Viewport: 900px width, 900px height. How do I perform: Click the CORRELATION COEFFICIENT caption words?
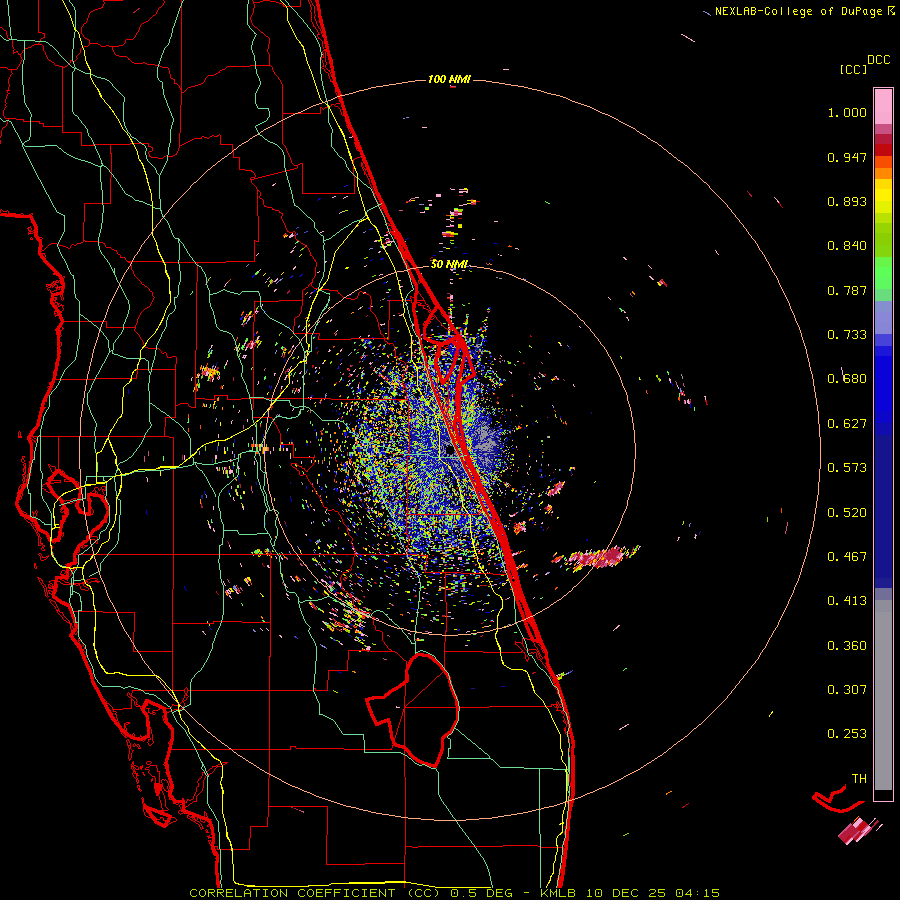[292, 893]
